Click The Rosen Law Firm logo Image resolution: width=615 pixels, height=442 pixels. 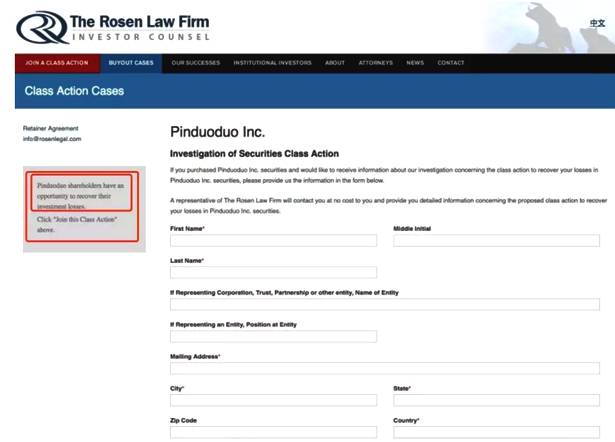pyautogui.click(x=113, y=27)
